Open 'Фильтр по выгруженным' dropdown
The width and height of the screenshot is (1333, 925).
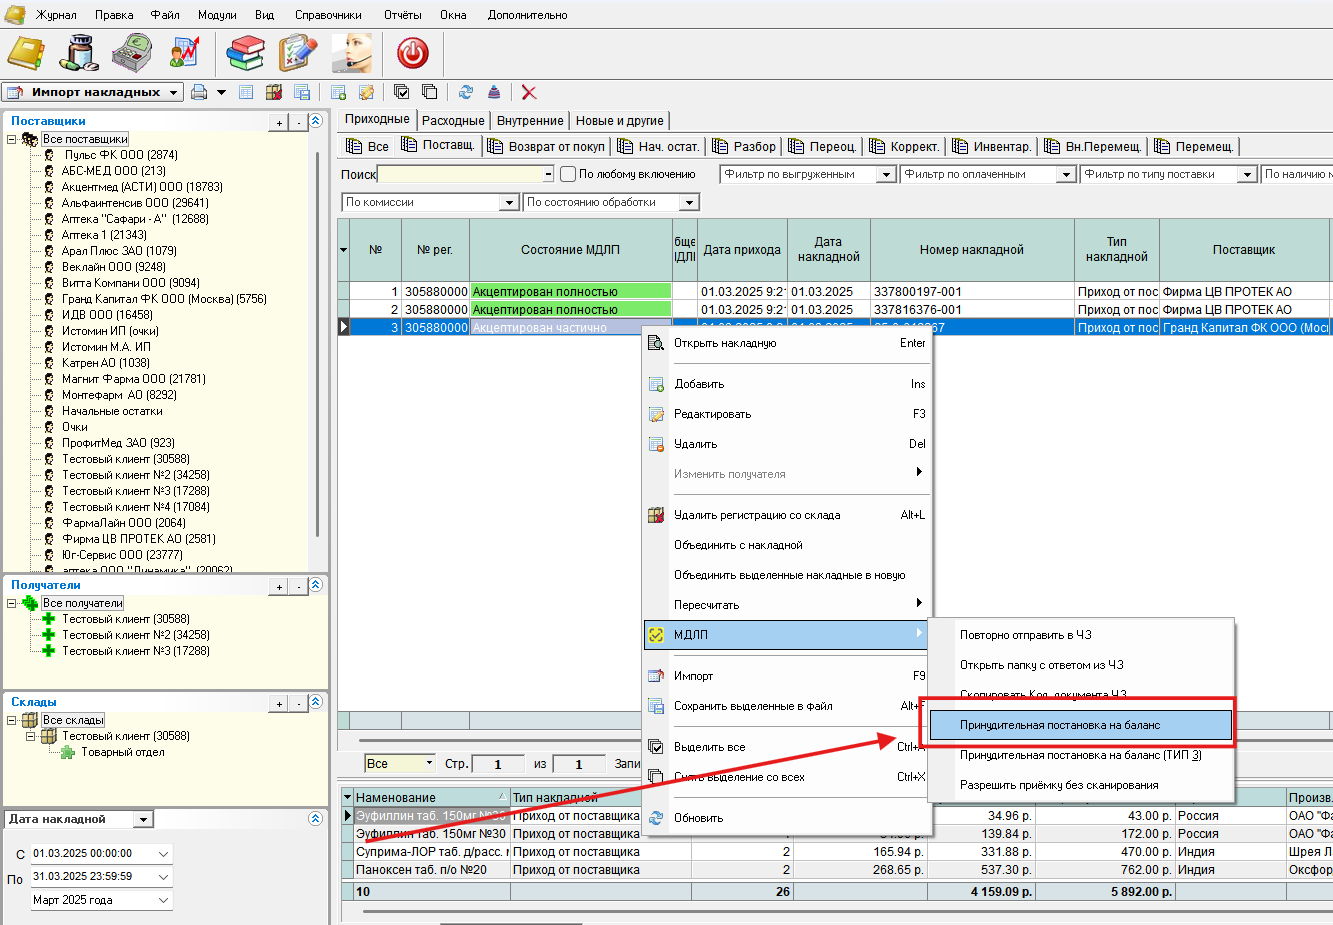coord(885,175)
